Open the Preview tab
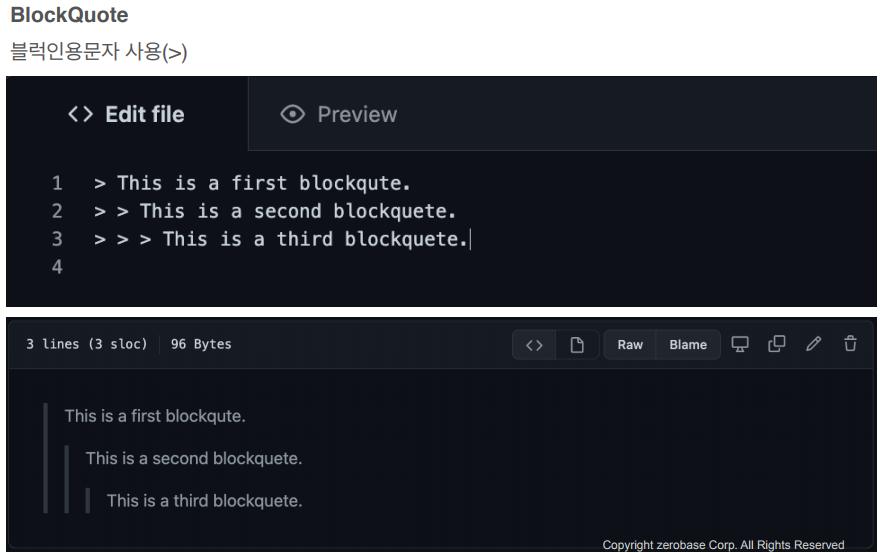Image resolution: width=881 pixels, height=553 pixels. click(x=339, y=114)
